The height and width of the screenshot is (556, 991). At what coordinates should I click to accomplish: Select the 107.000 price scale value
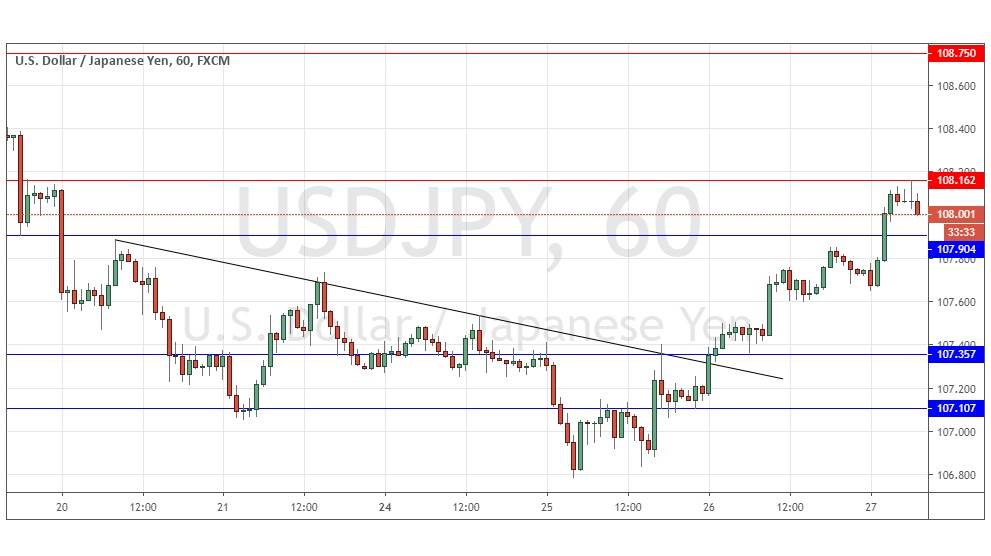[956, 432]
